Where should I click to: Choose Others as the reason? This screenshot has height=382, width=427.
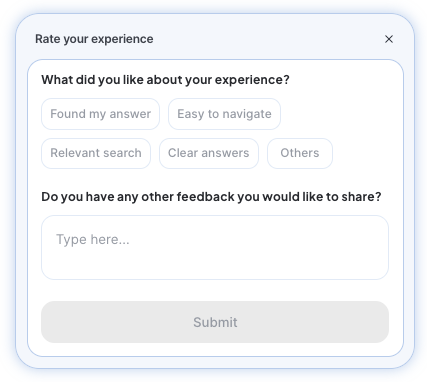pos(300,153)
